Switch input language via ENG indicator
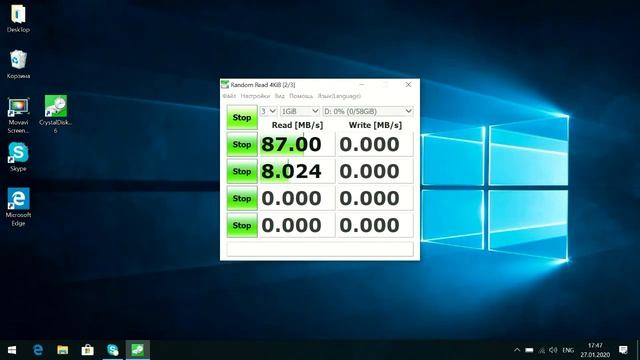 pyautogui.click(x=568, y=350)
